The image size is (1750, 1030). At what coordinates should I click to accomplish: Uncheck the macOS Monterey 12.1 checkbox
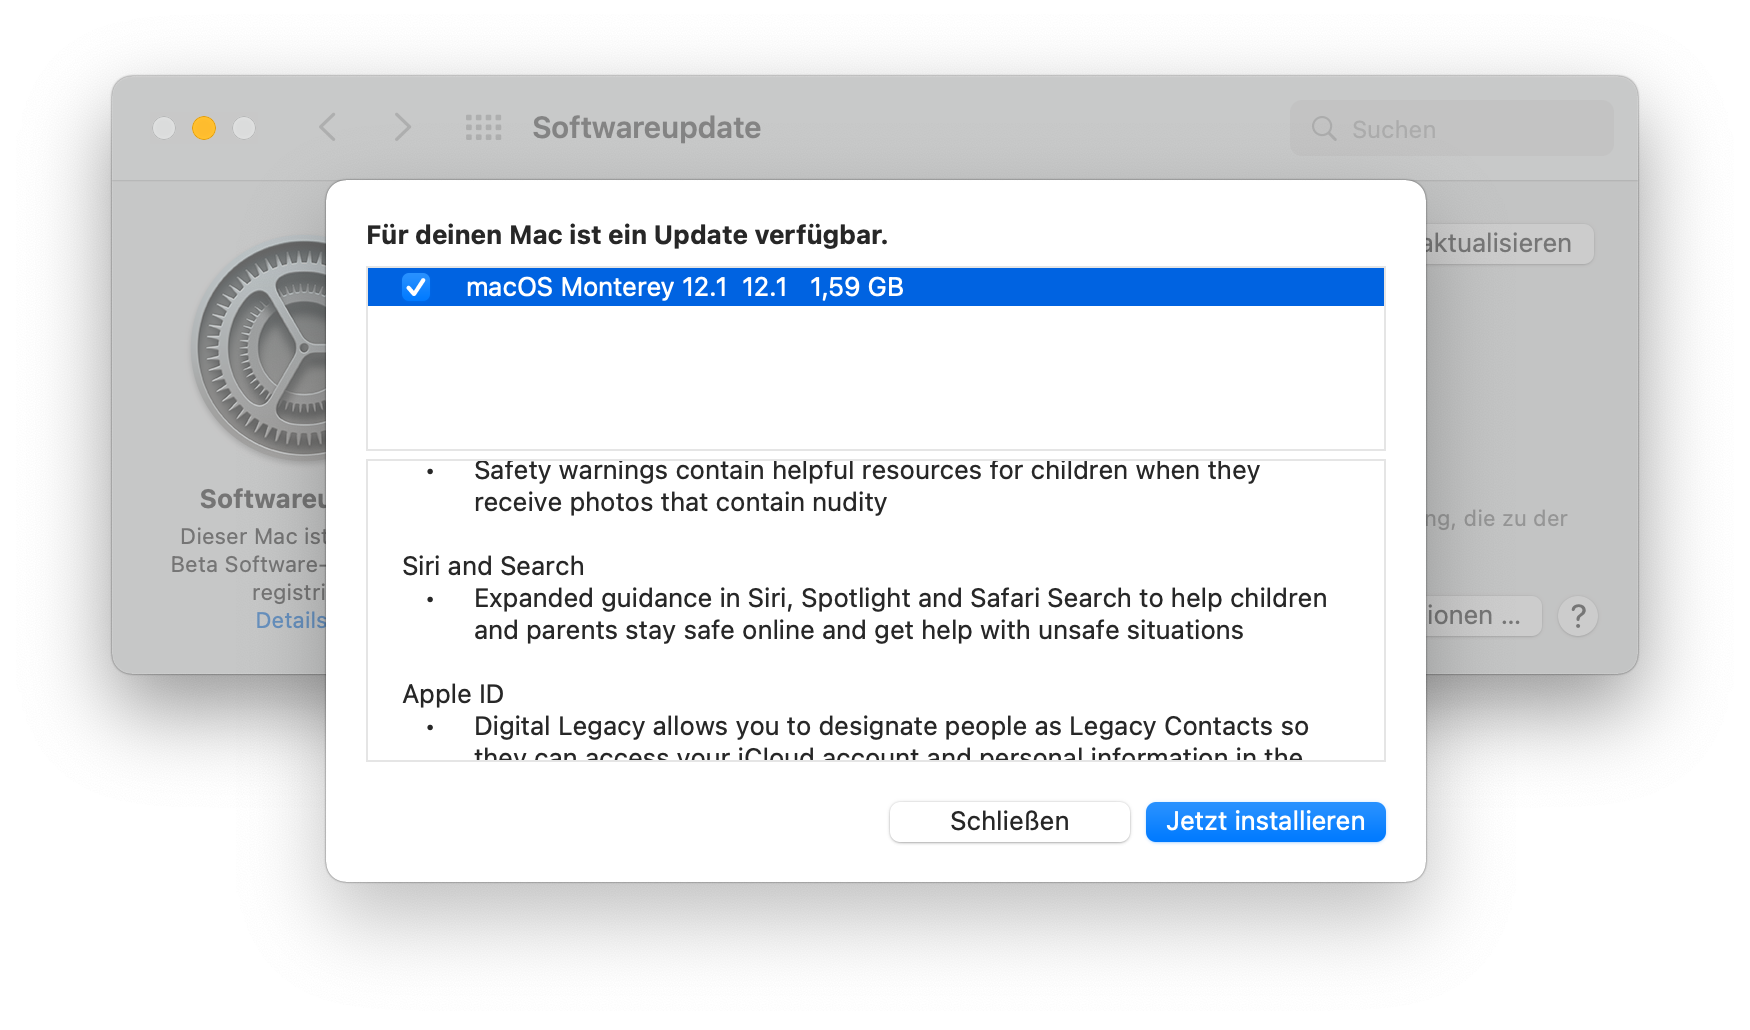[x=416, y=287]
